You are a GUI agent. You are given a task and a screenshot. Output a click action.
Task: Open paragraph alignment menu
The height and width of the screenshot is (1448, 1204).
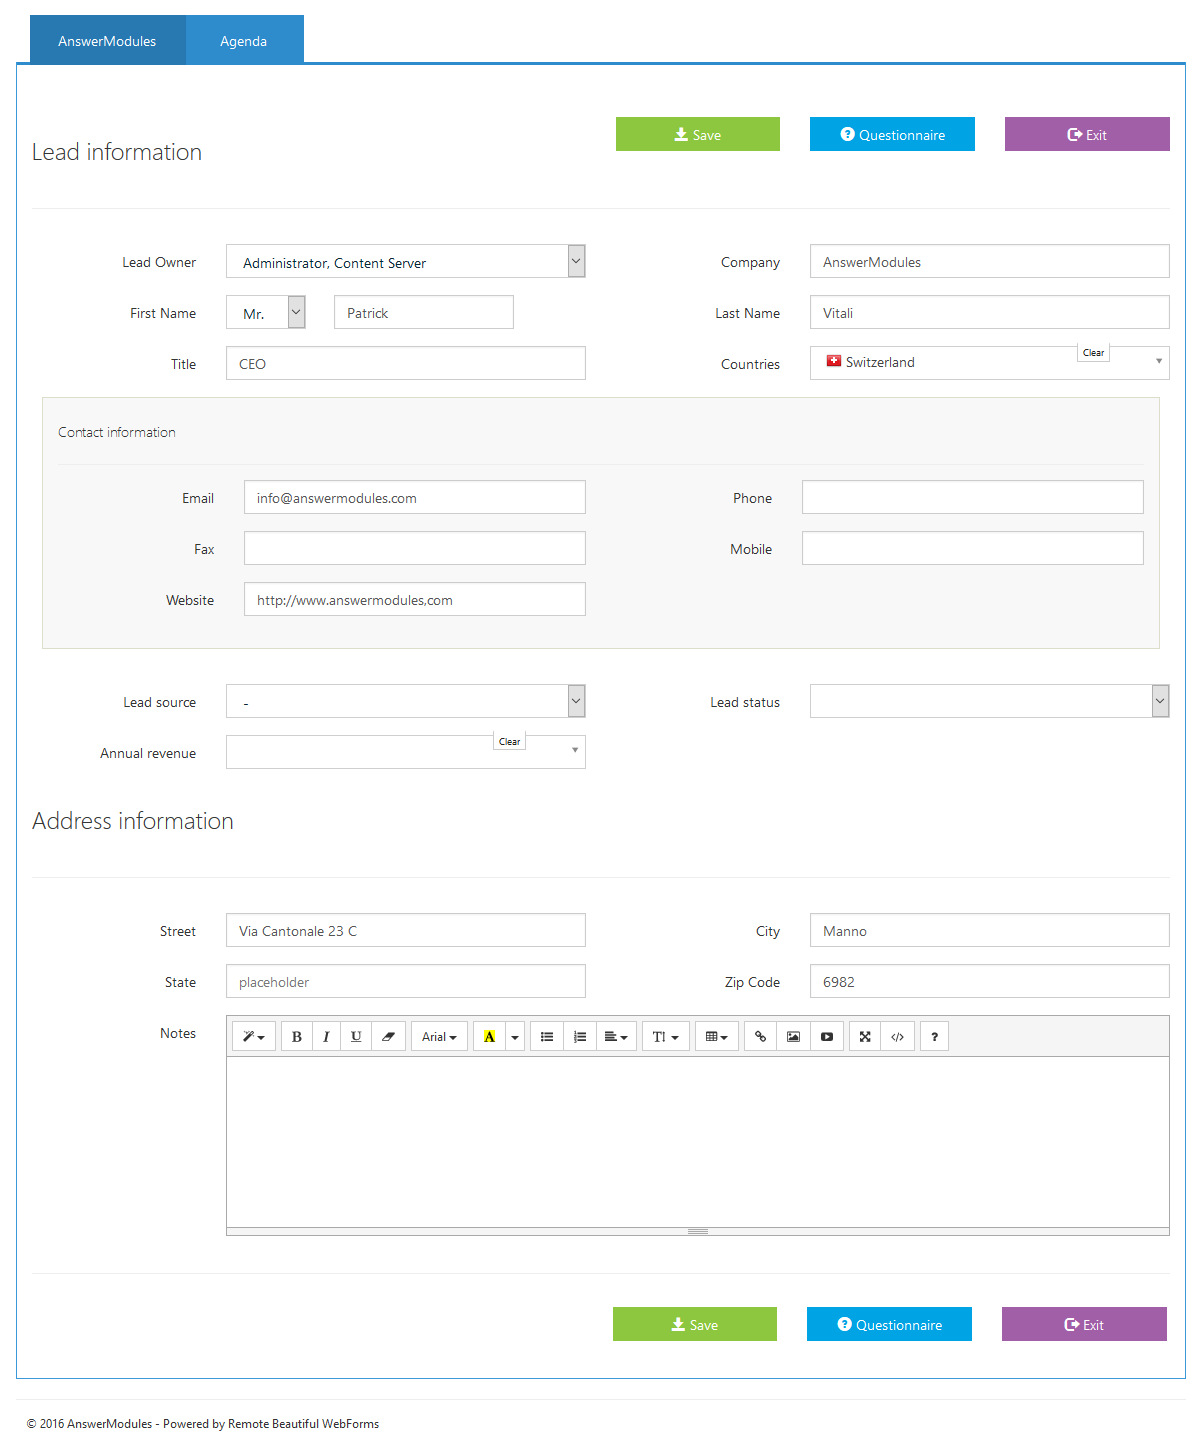[x=616, y=1037]
